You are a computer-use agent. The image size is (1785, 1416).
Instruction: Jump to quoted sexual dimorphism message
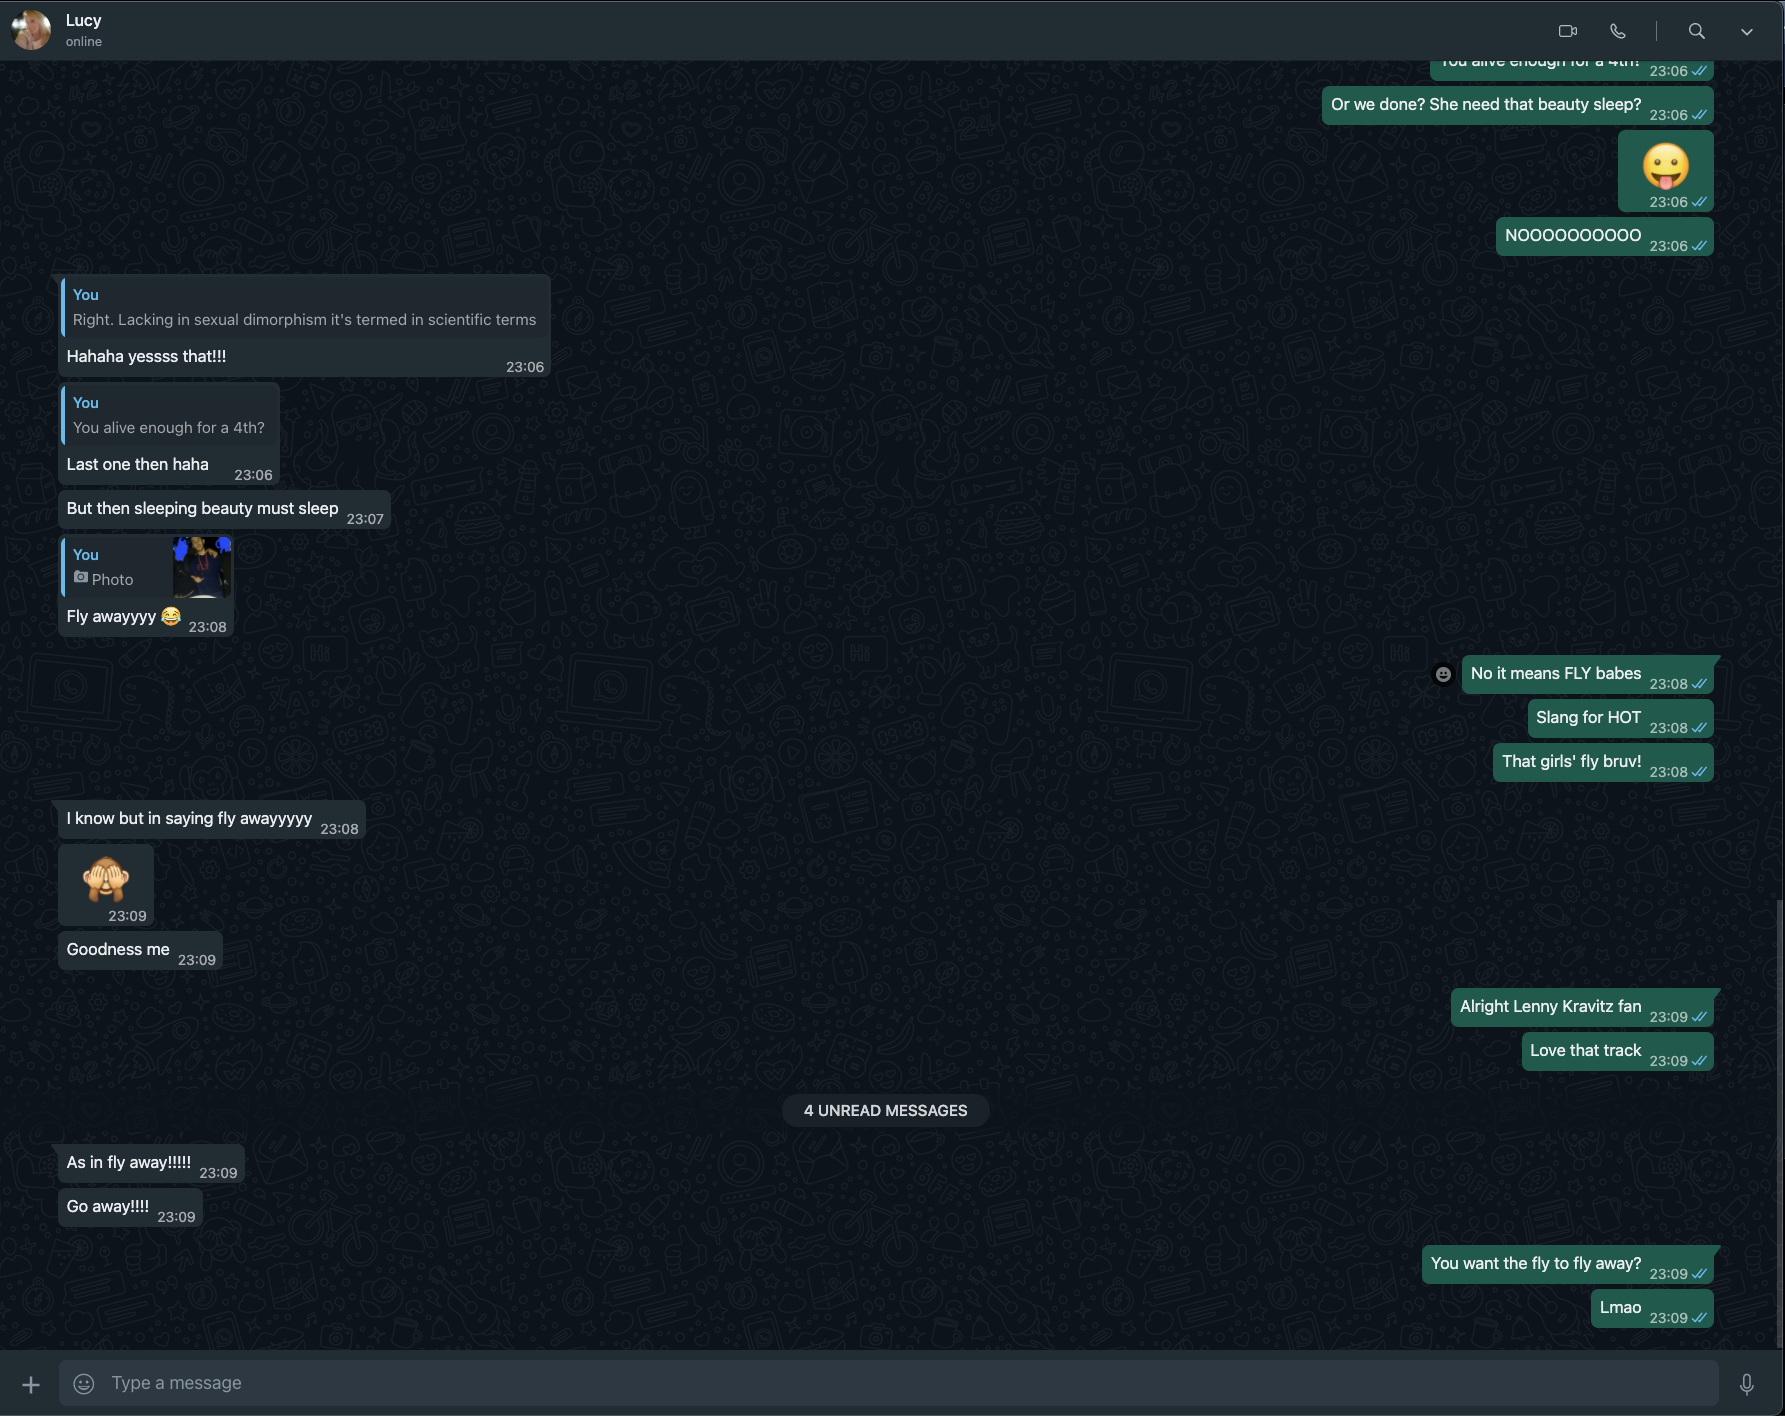305,308
